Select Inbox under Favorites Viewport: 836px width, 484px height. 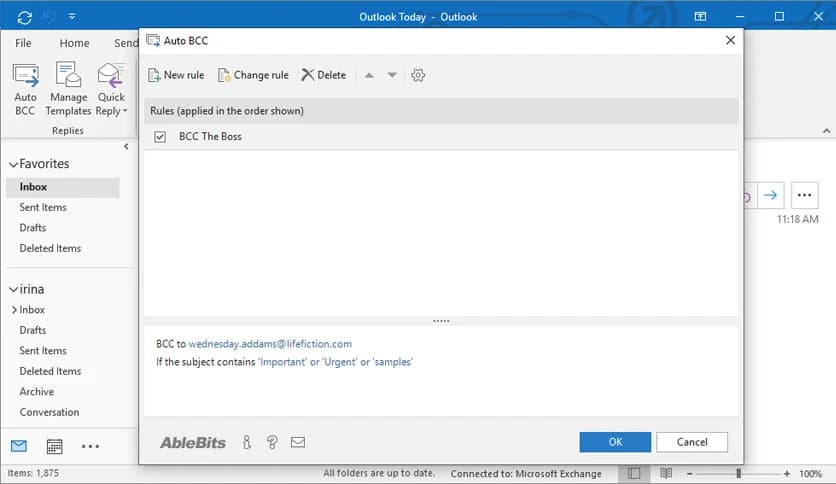tap(63, 187)
